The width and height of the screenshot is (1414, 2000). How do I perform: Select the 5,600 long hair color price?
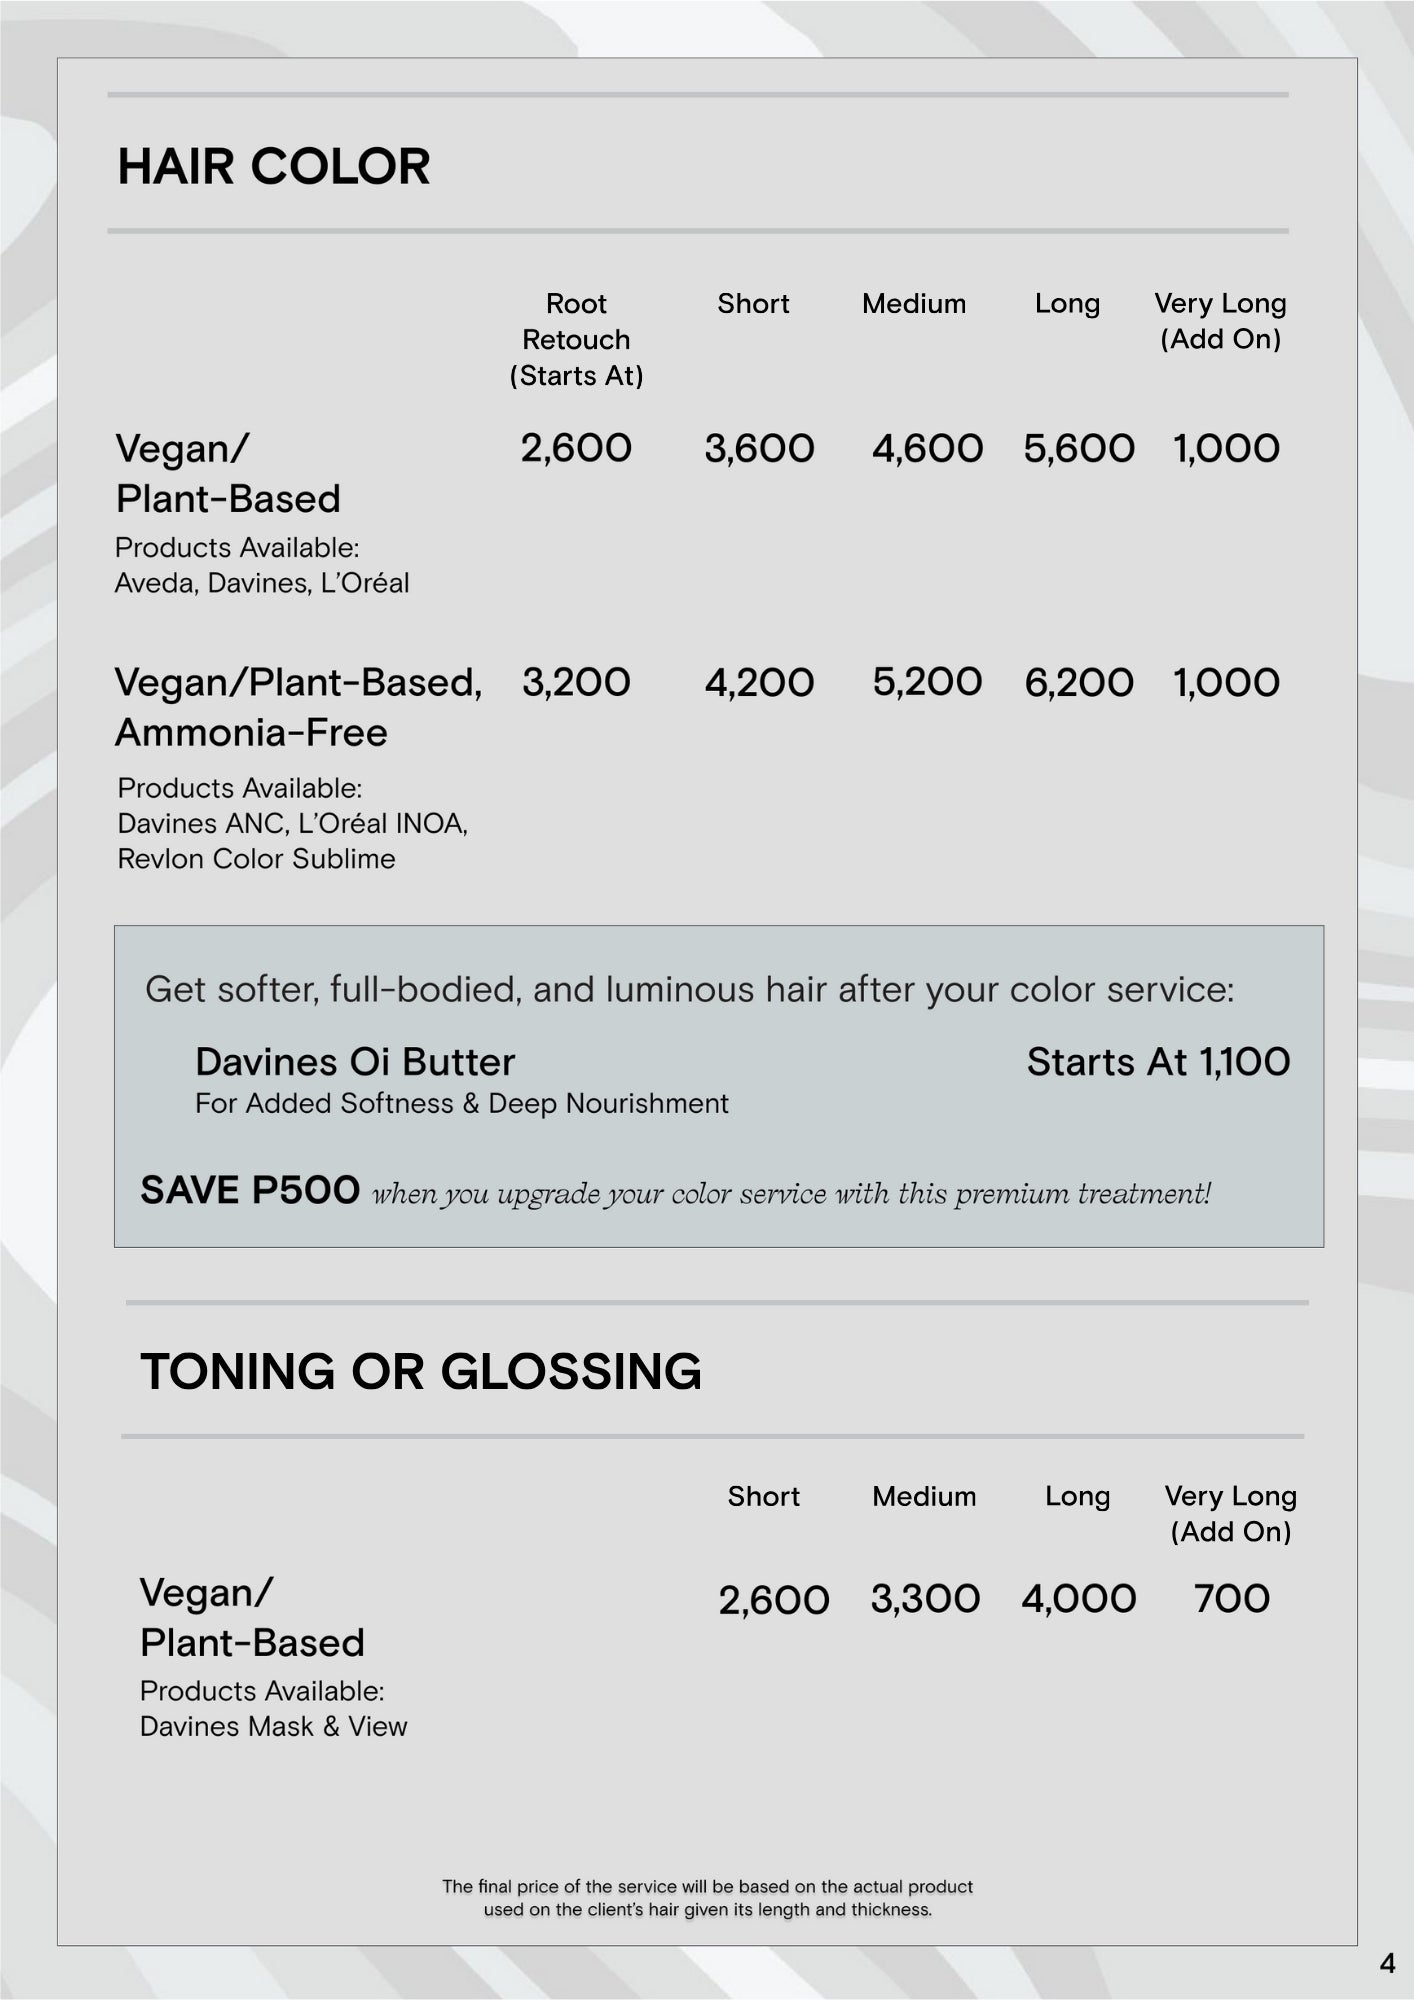[1078, 448]
